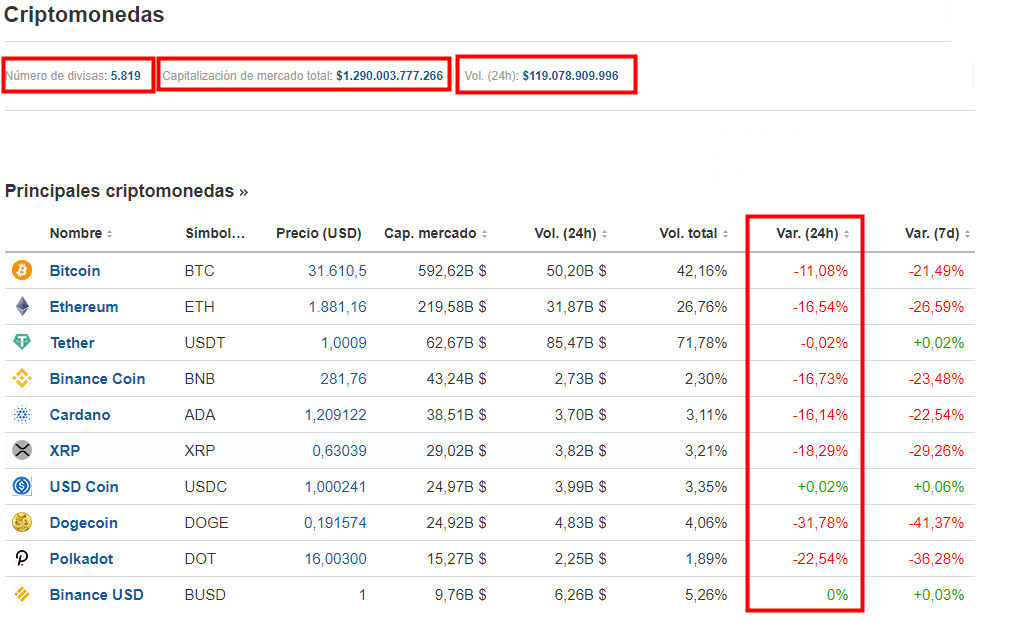Open the Bitcoin name link
1034x623 pixels.
75,271
